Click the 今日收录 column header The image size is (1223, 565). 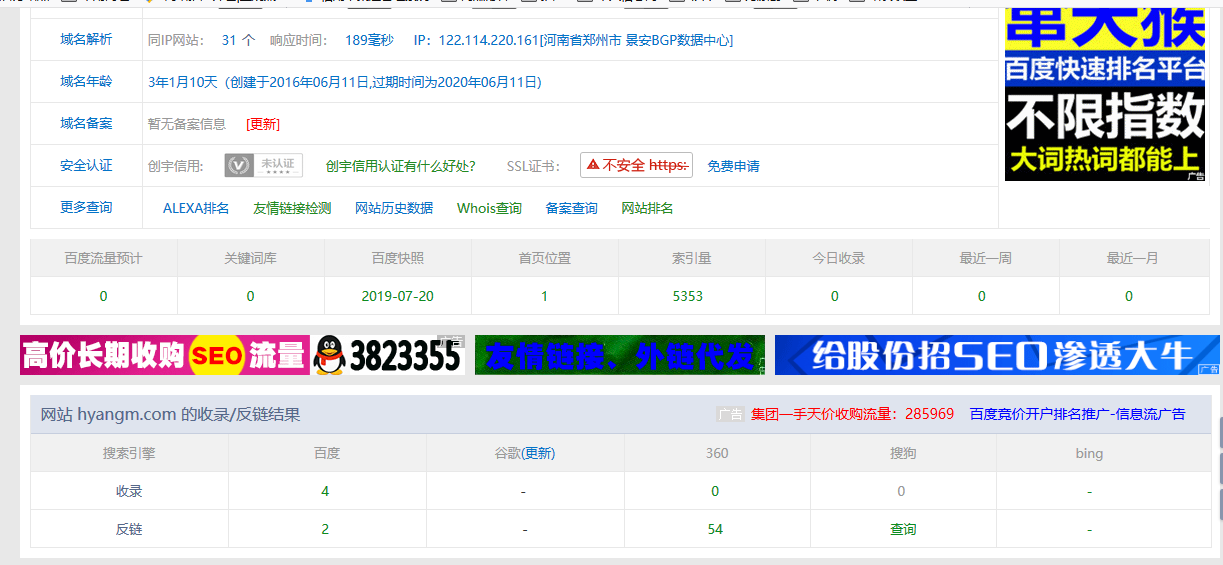click(839, 258)
